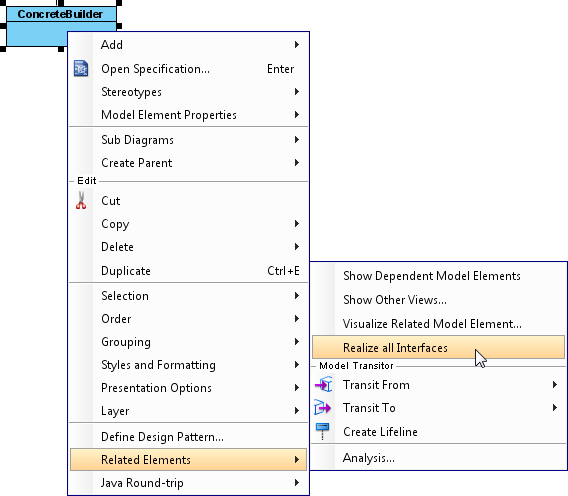Click the Create Lifeline icon
Image resolution: width=568 pixels, height=496 pixels.
click(322, 431)
